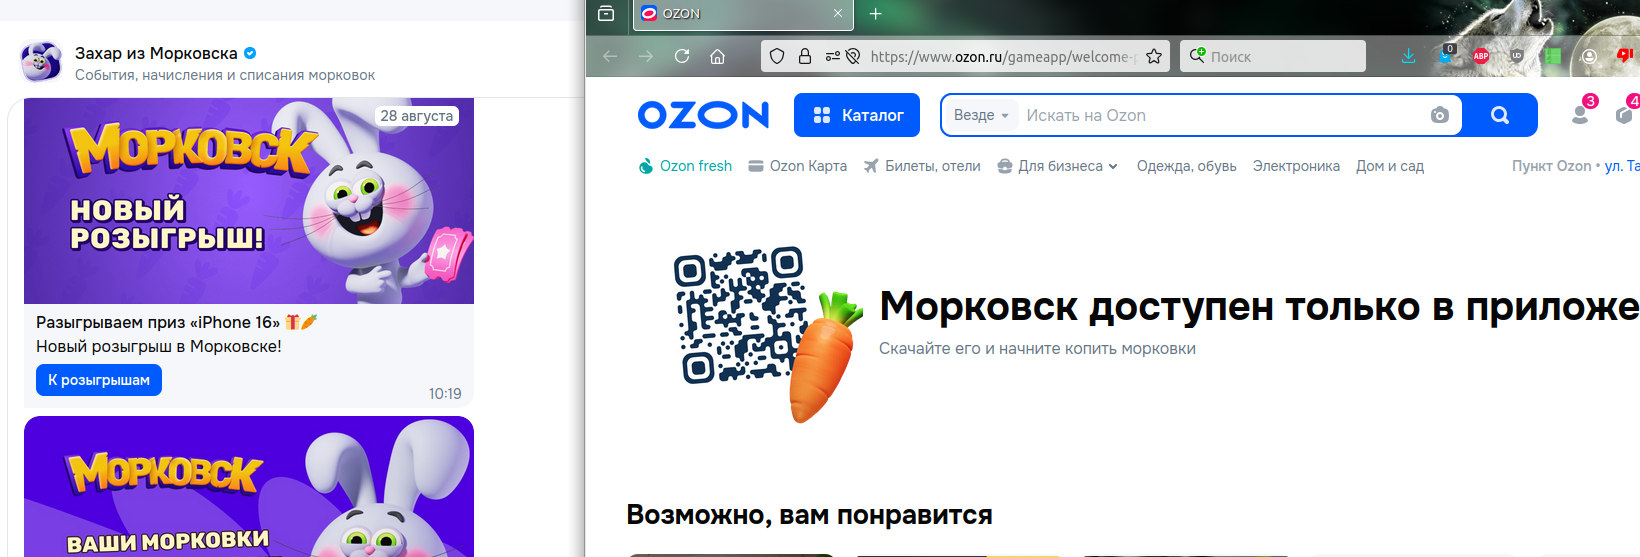Open Ozon orders box icon

pos(1626,112)
